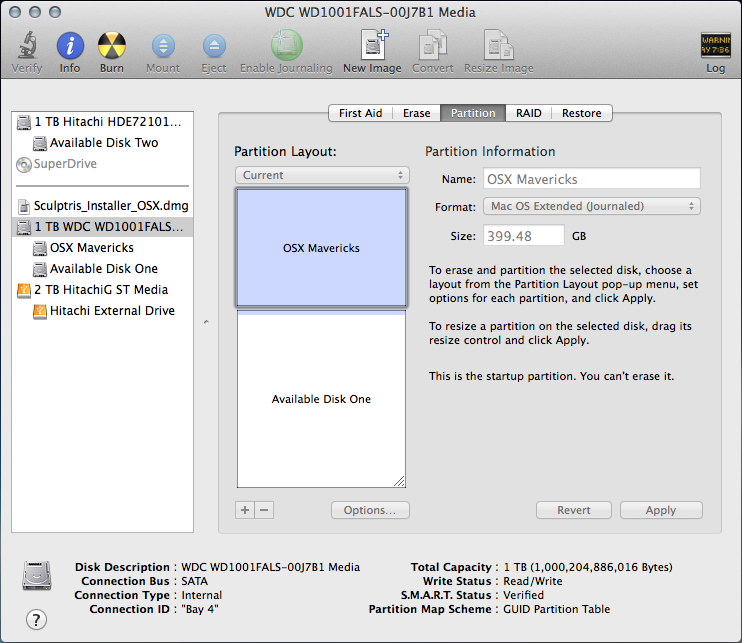742x643 pixels.
Task: Click the Verify microscope icon
Action: [x=27, y=45]
